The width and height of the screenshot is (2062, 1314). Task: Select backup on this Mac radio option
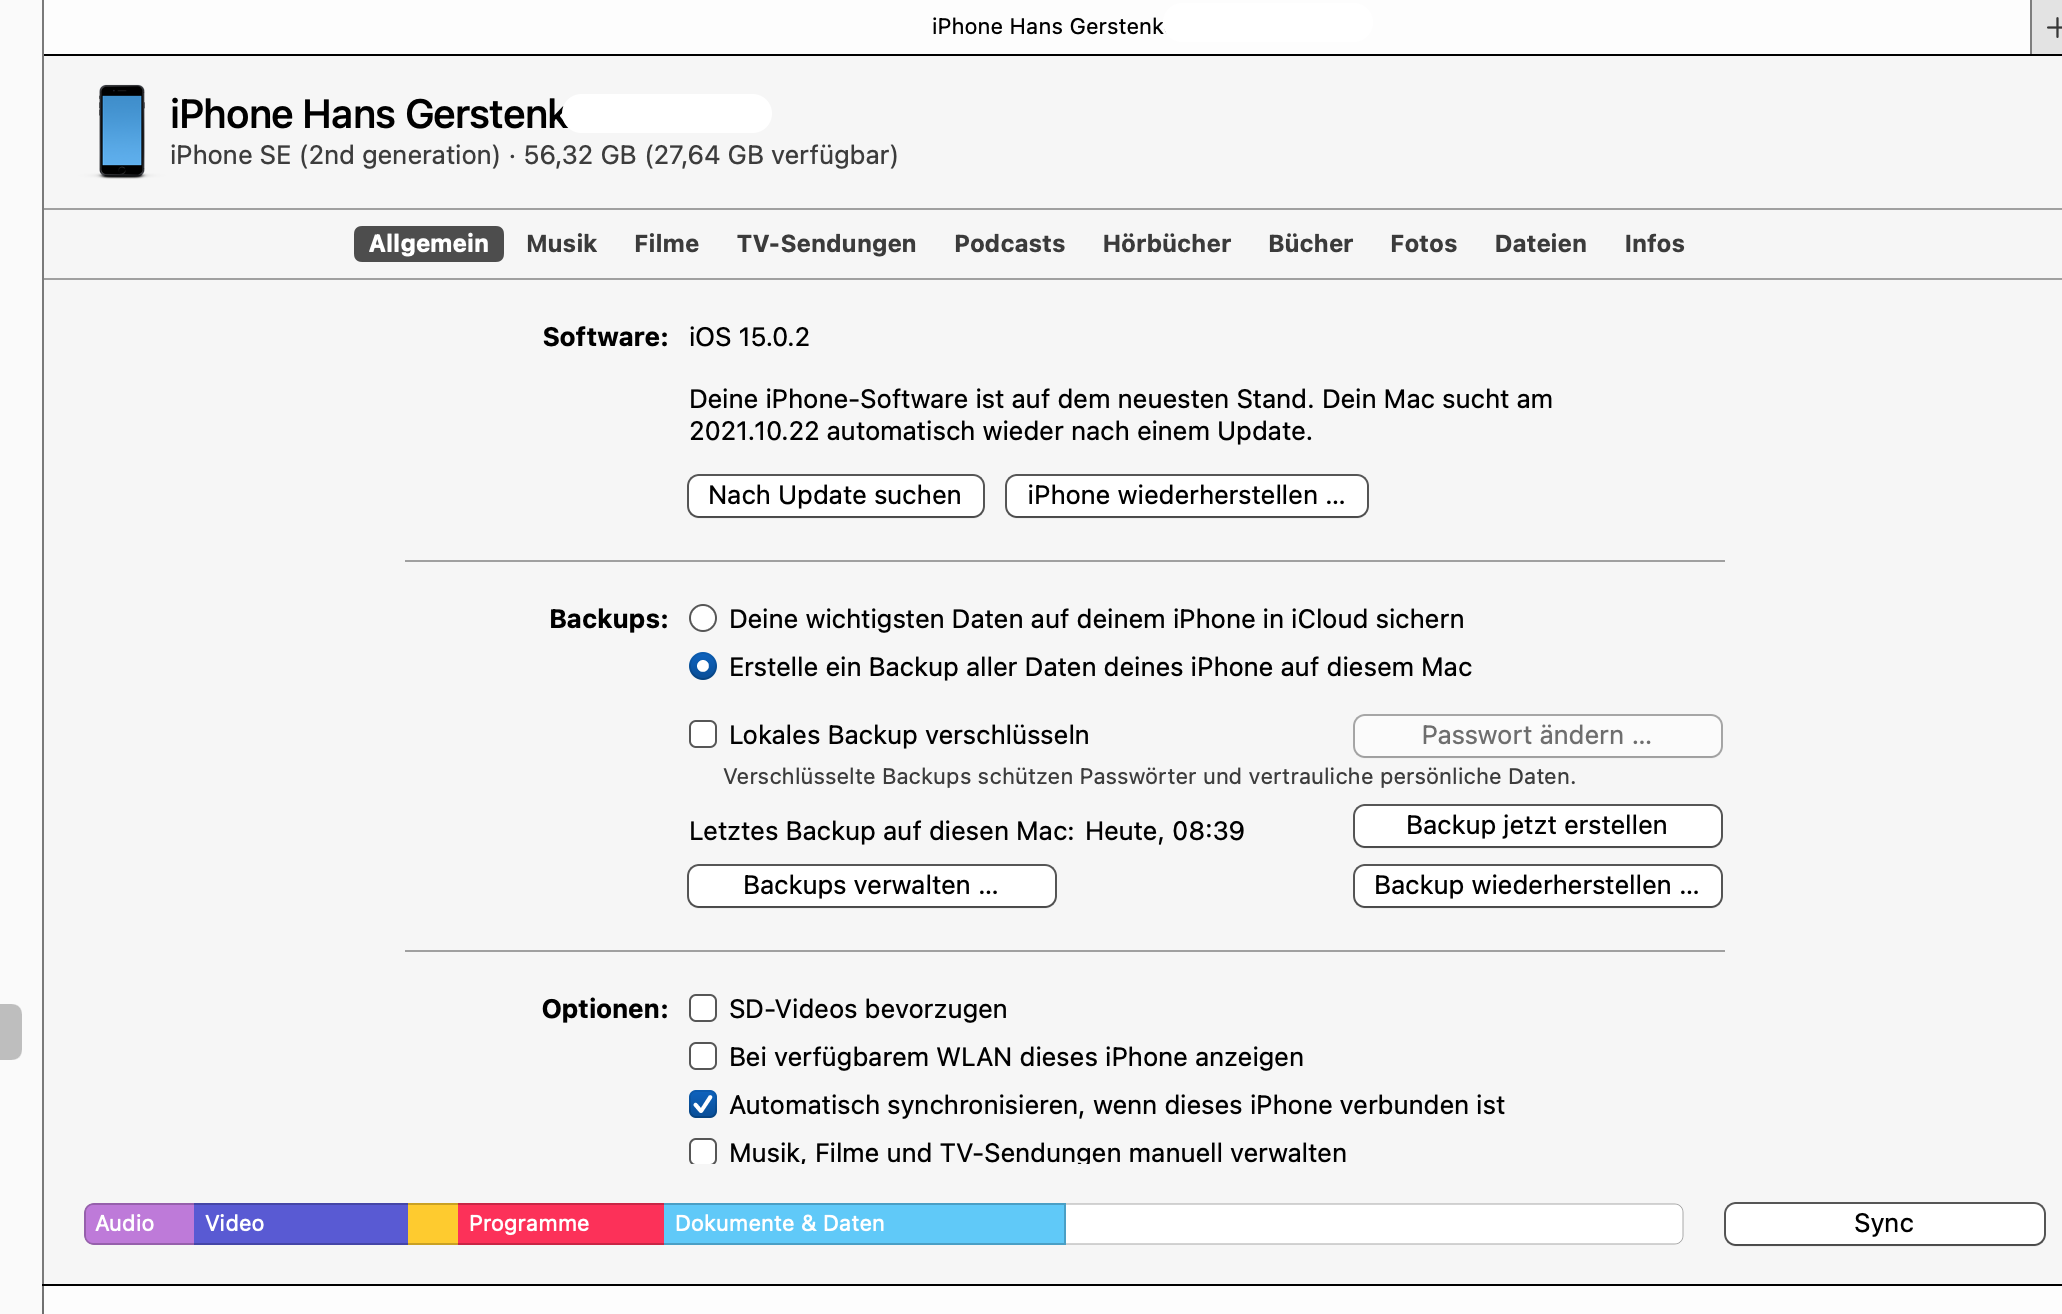coord(703,667)
